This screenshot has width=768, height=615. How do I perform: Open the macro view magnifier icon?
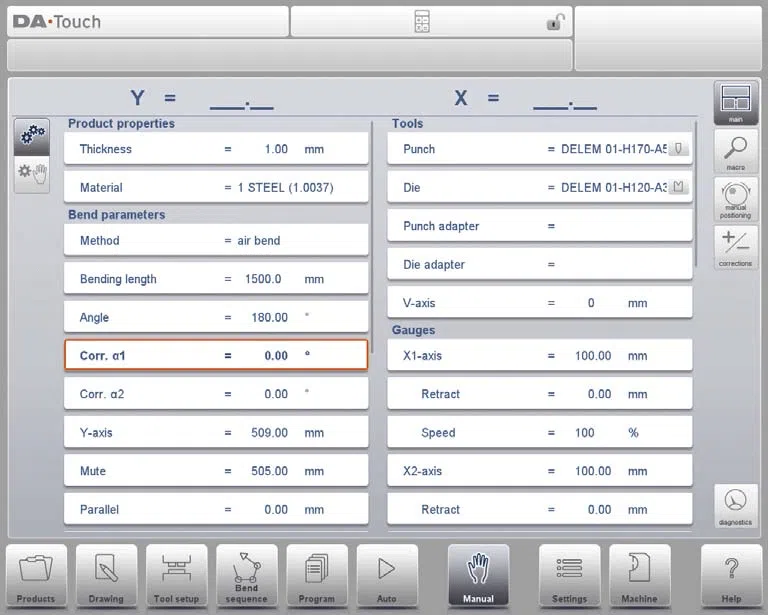point(736,151)
